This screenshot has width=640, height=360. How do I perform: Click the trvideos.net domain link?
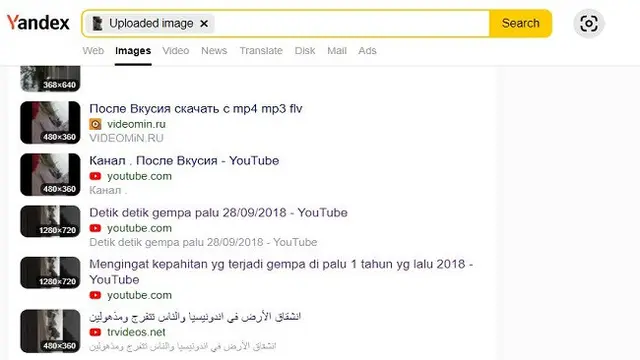pyautogui.click(x=136, y=332)
